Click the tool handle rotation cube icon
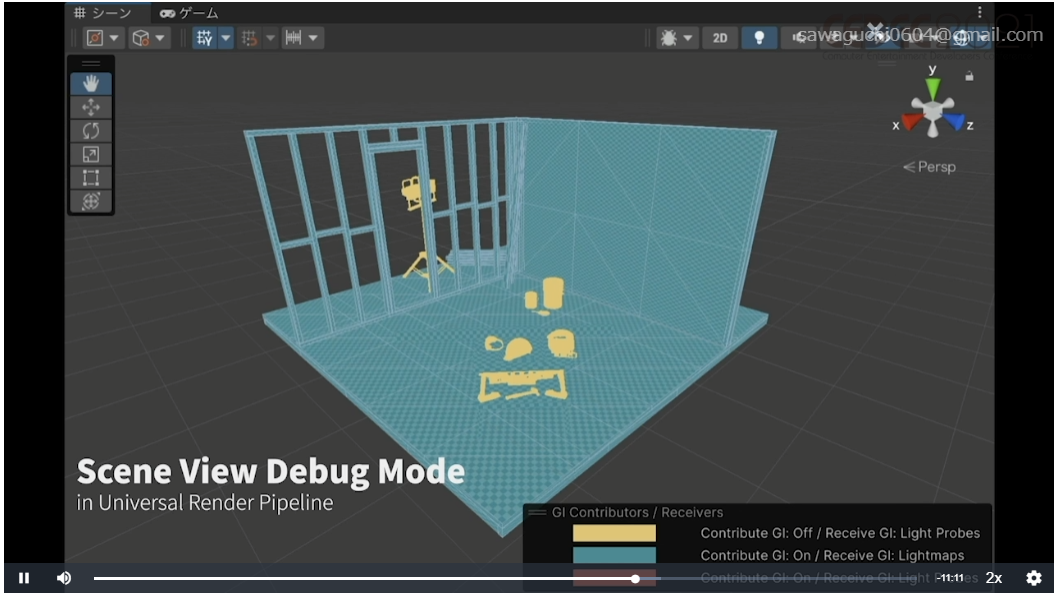 (x=140, y=38)
